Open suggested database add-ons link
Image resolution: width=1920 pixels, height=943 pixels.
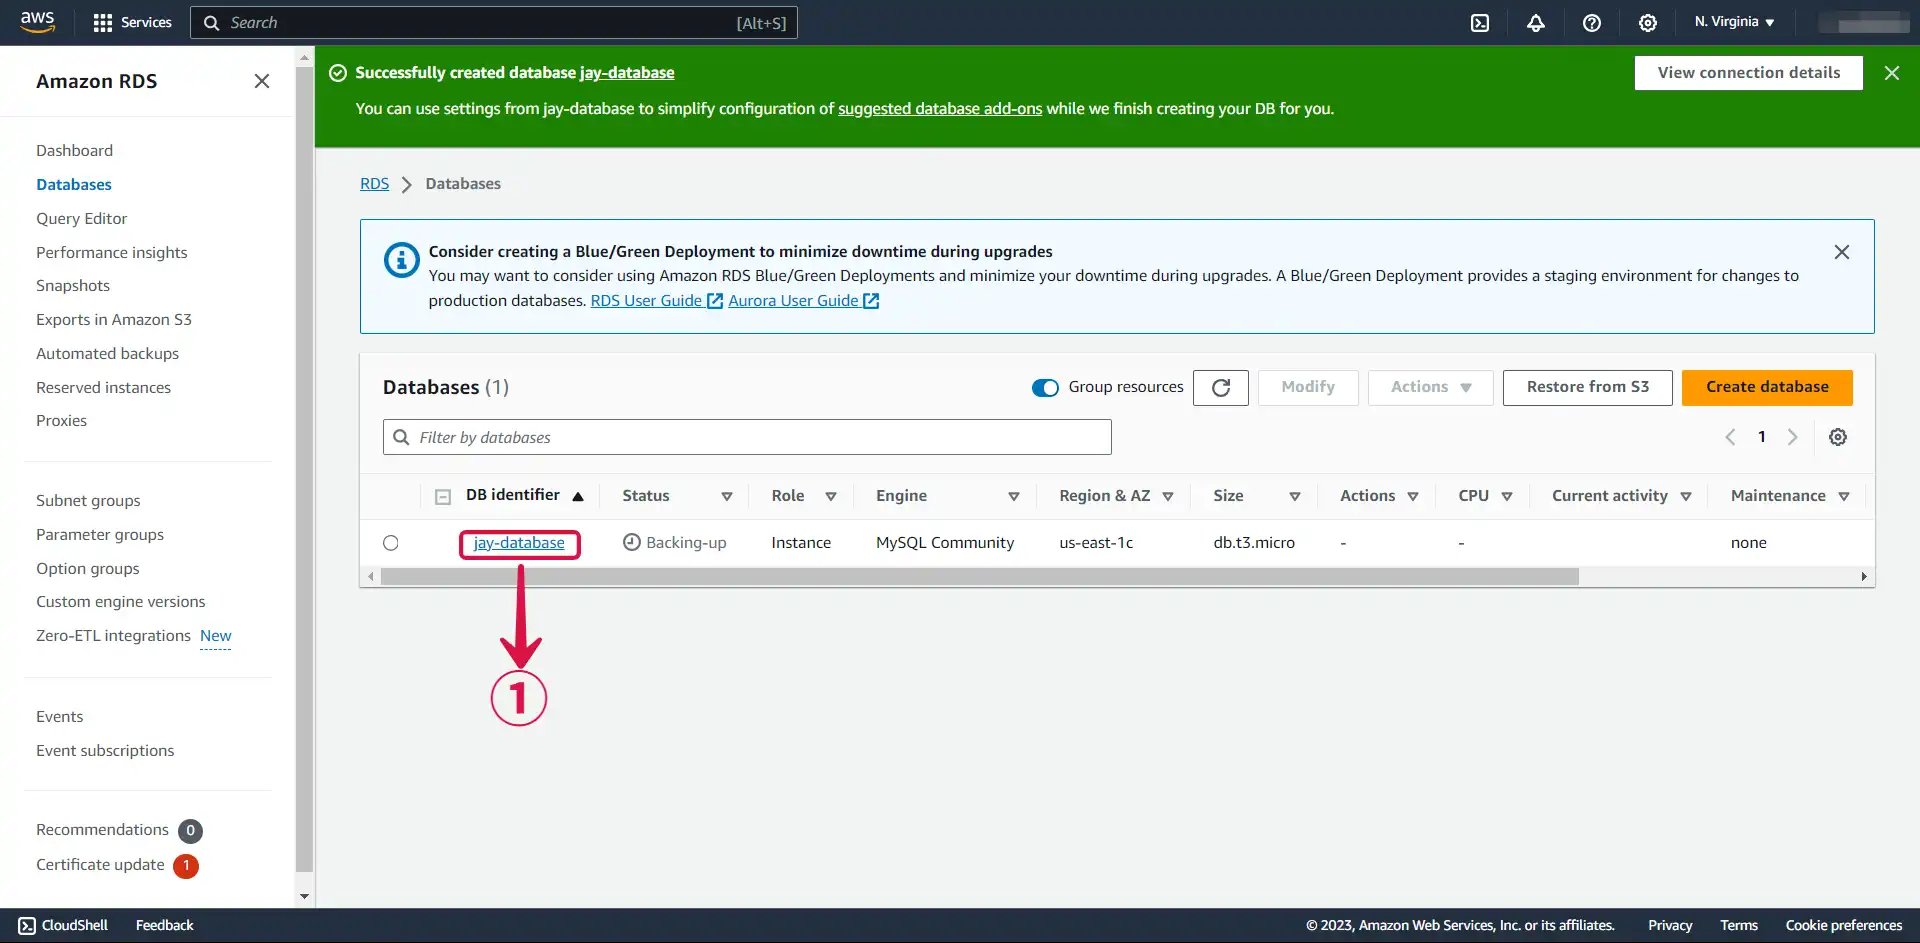click(x=940, y=109)
